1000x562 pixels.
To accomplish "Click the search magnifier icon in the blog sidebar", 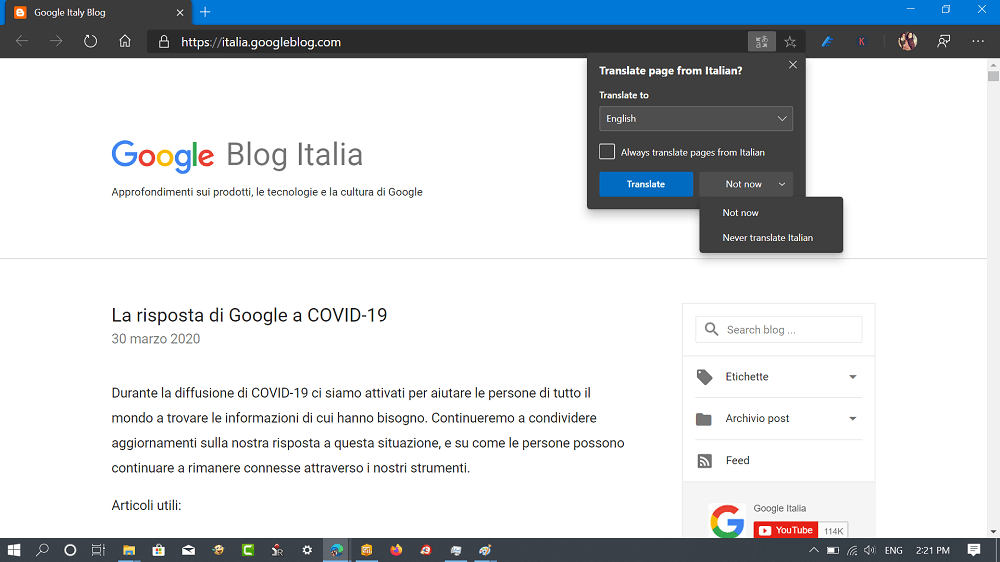I will point(711,329).
